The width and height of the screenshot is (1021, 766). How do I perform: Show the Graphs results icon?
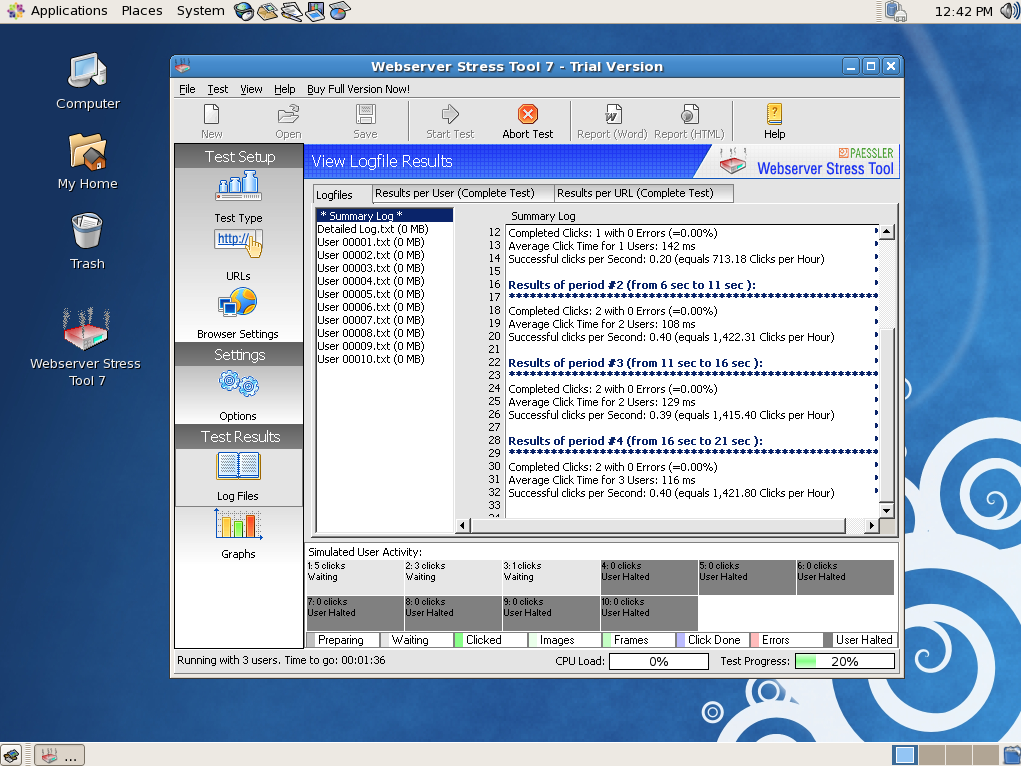click(238, 526)
